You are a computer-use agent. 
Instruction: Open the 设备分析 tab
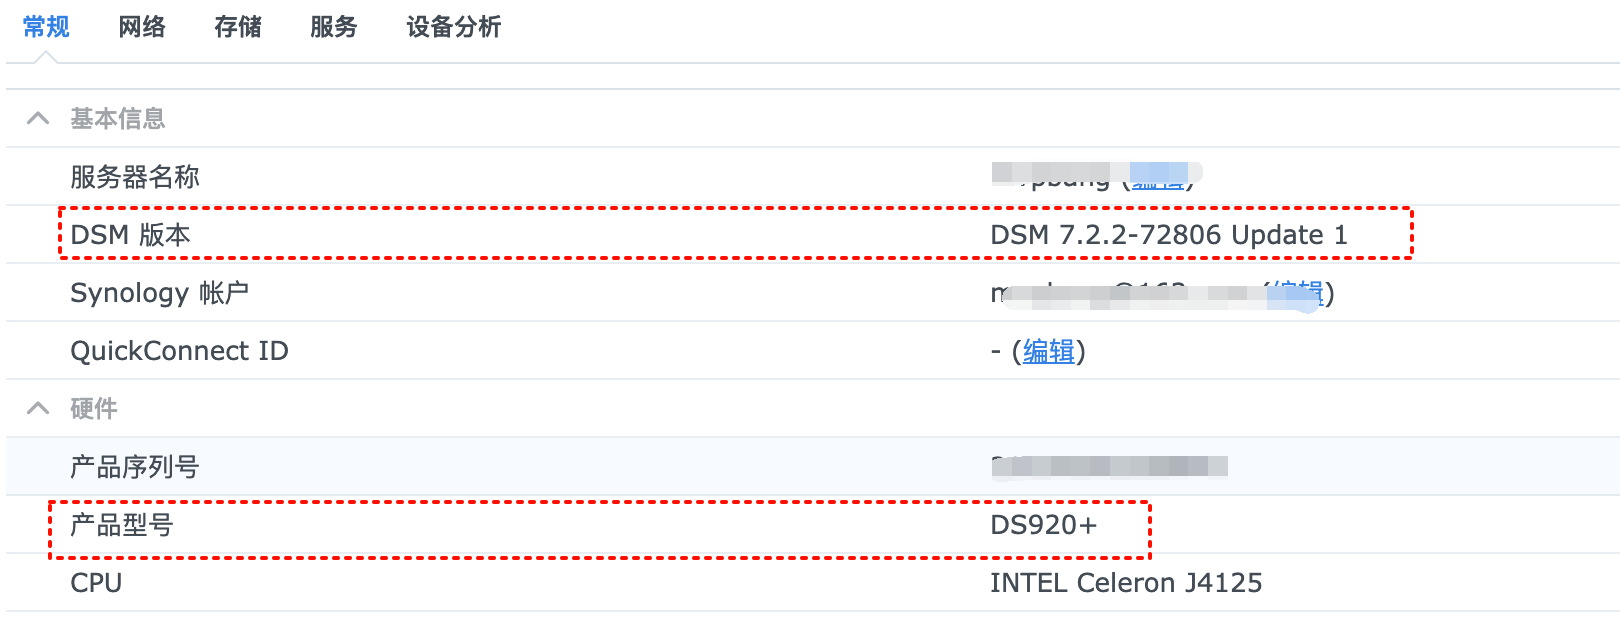[454, 27]
